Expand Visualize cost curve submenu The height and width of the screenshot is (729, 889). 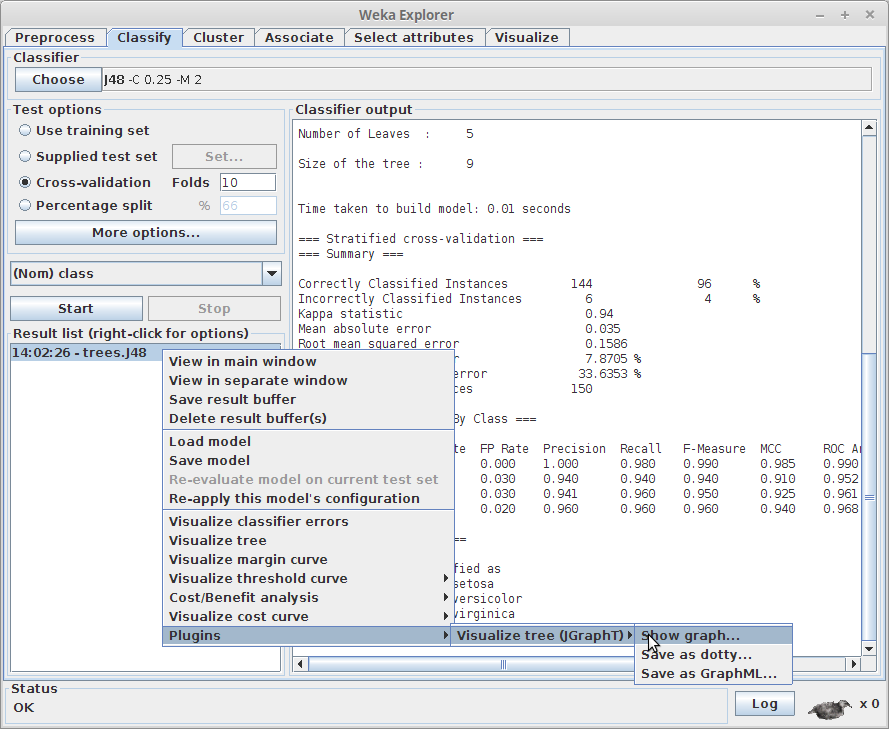(x=308, y=616)
